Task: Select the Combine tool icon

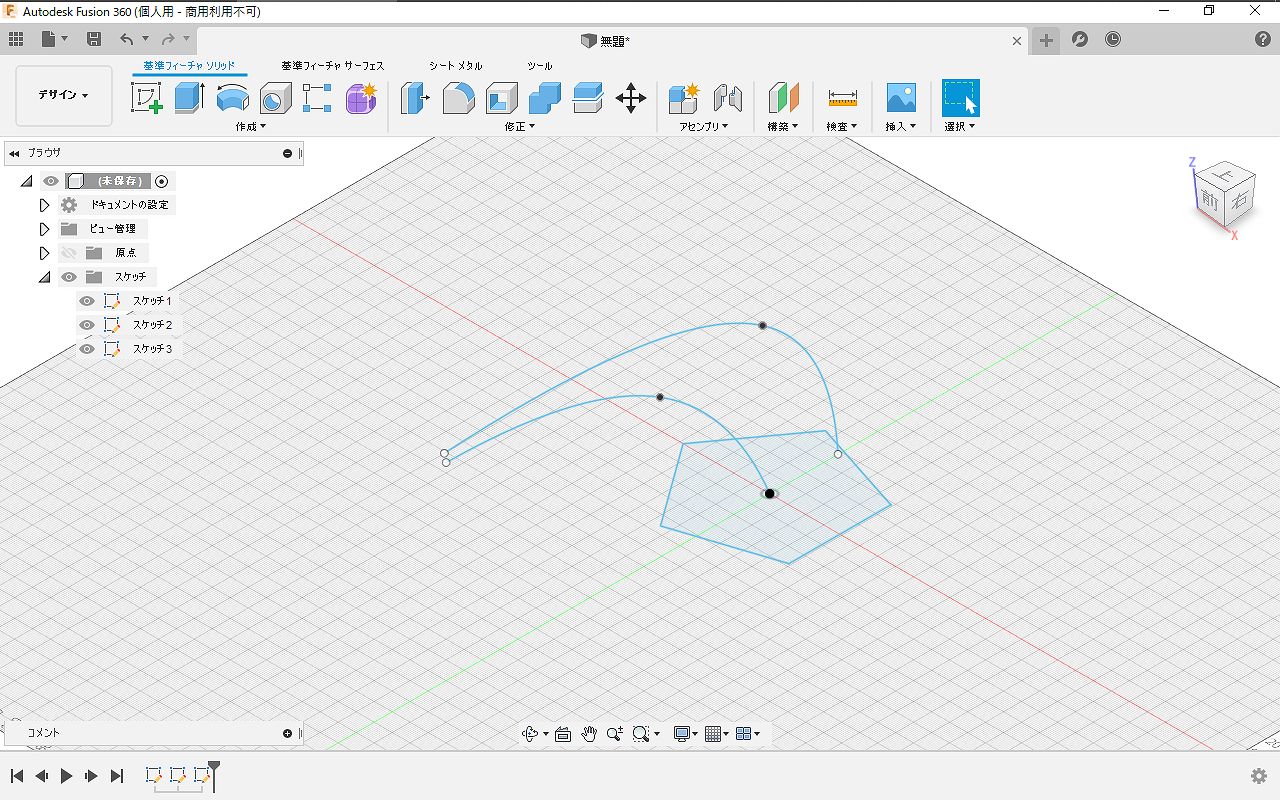Action: [545, 98]
